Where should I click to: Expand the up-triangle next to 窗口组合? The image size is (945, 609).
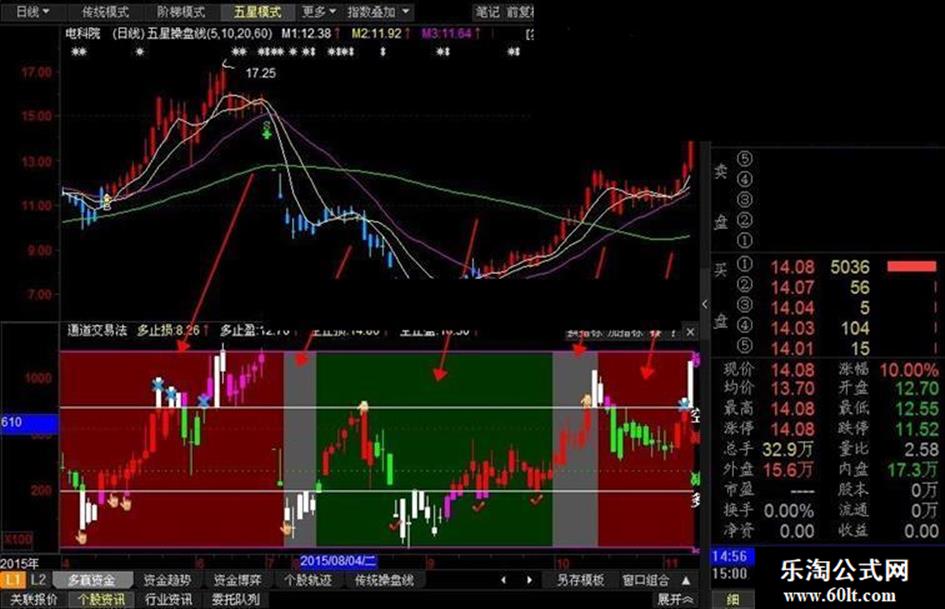pos(686,581)
